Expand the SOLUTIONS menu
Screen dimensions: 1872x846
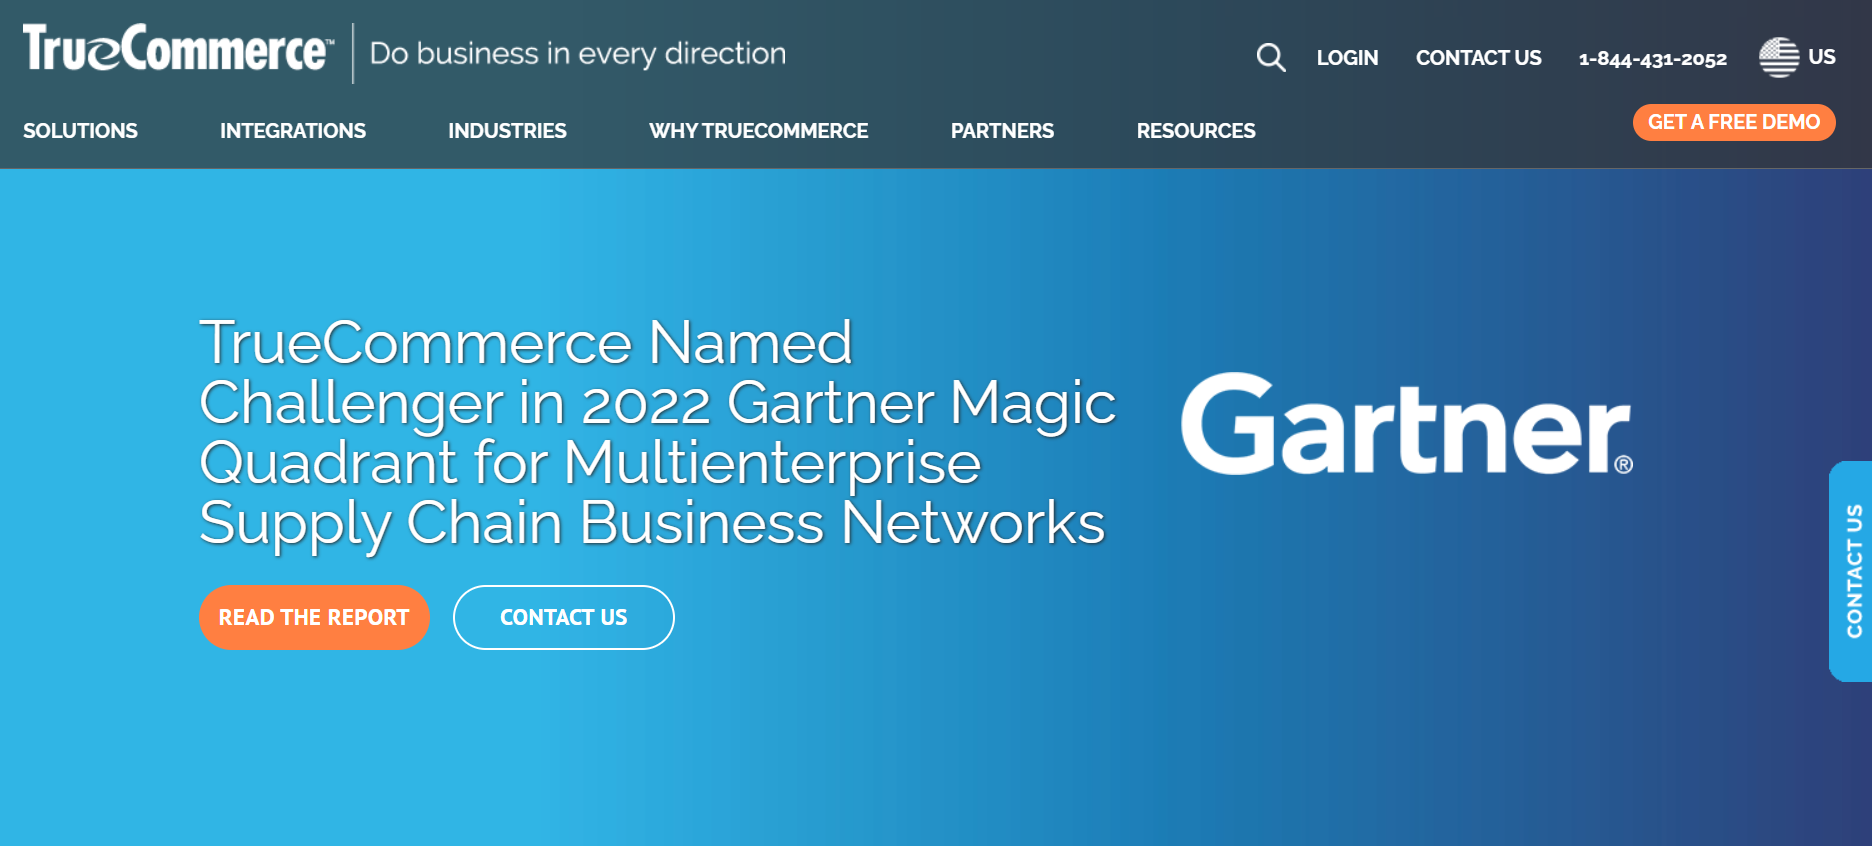(x=80, y=131)
